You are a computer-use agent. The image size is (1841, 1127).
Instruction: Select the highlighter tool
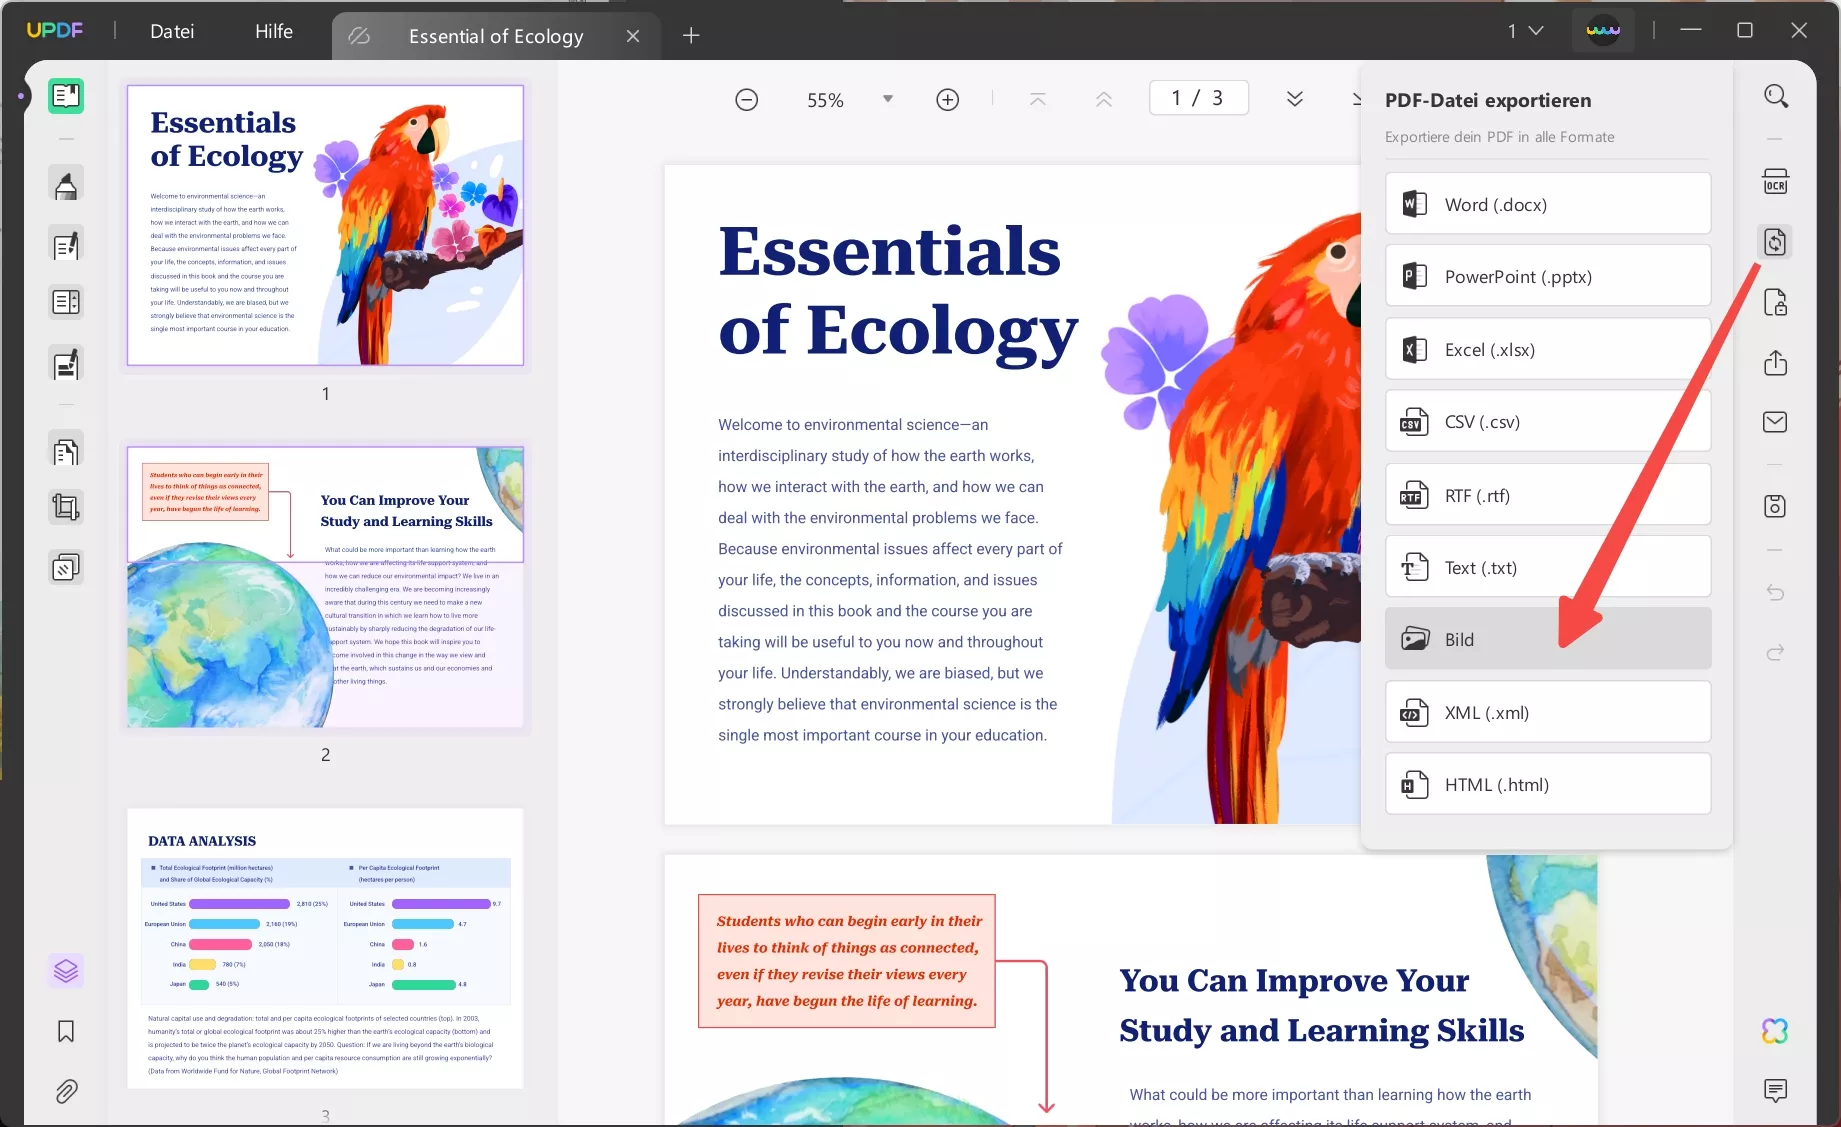point(66,184)
